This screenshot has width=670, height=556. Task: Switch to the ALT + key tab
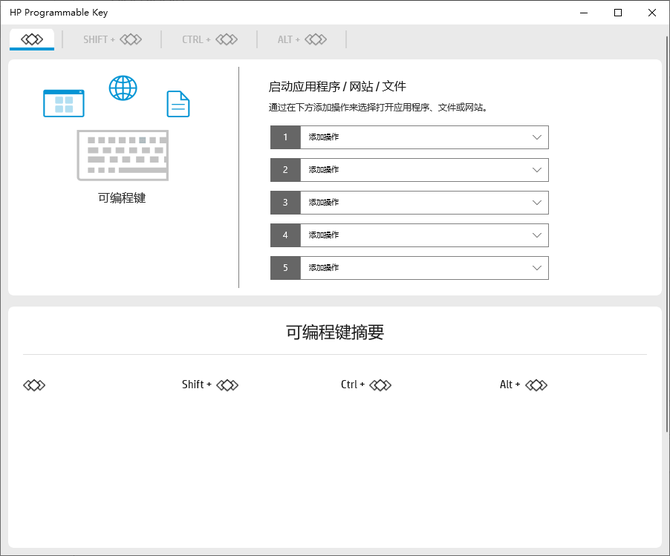click(302, 40)
